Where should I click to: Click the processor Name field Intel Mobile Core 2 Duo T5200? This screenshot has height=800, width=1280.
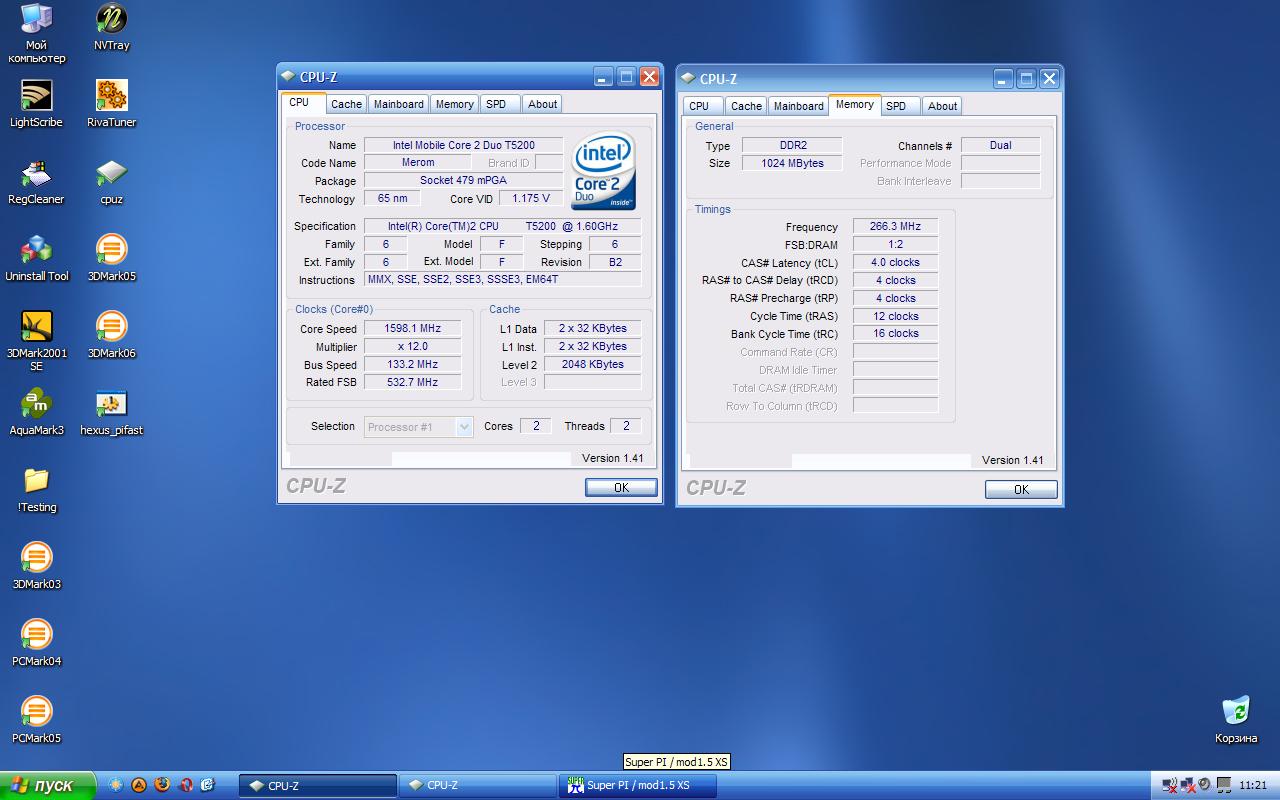(x=463, y=145)
